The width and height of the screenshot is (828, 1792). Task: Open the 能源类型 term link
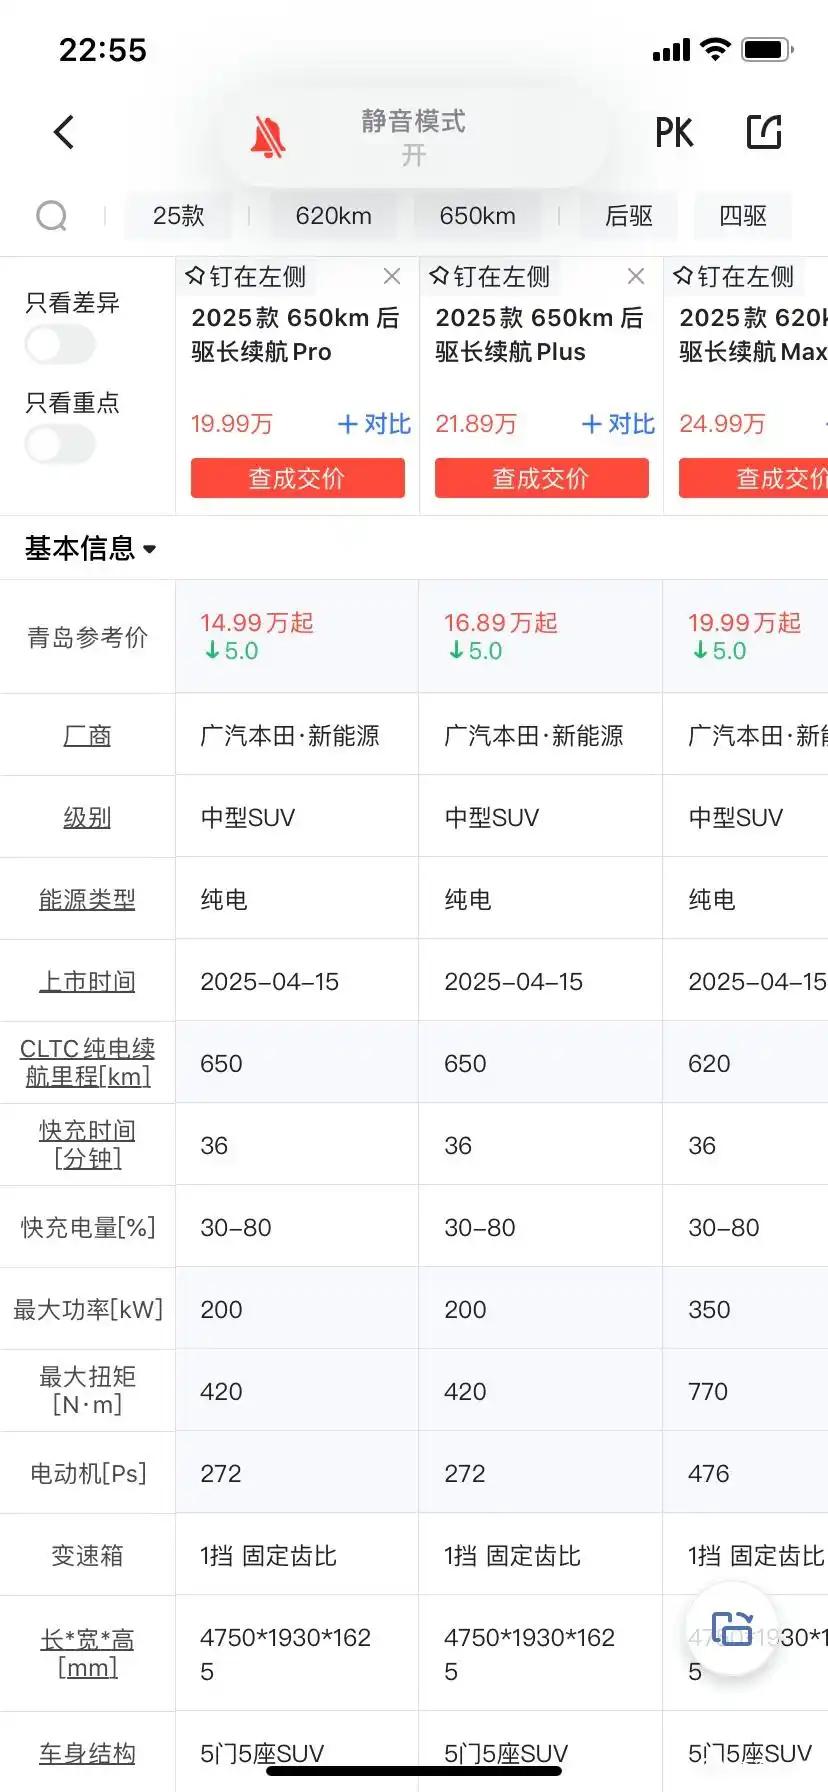click(x=87, y=900)
